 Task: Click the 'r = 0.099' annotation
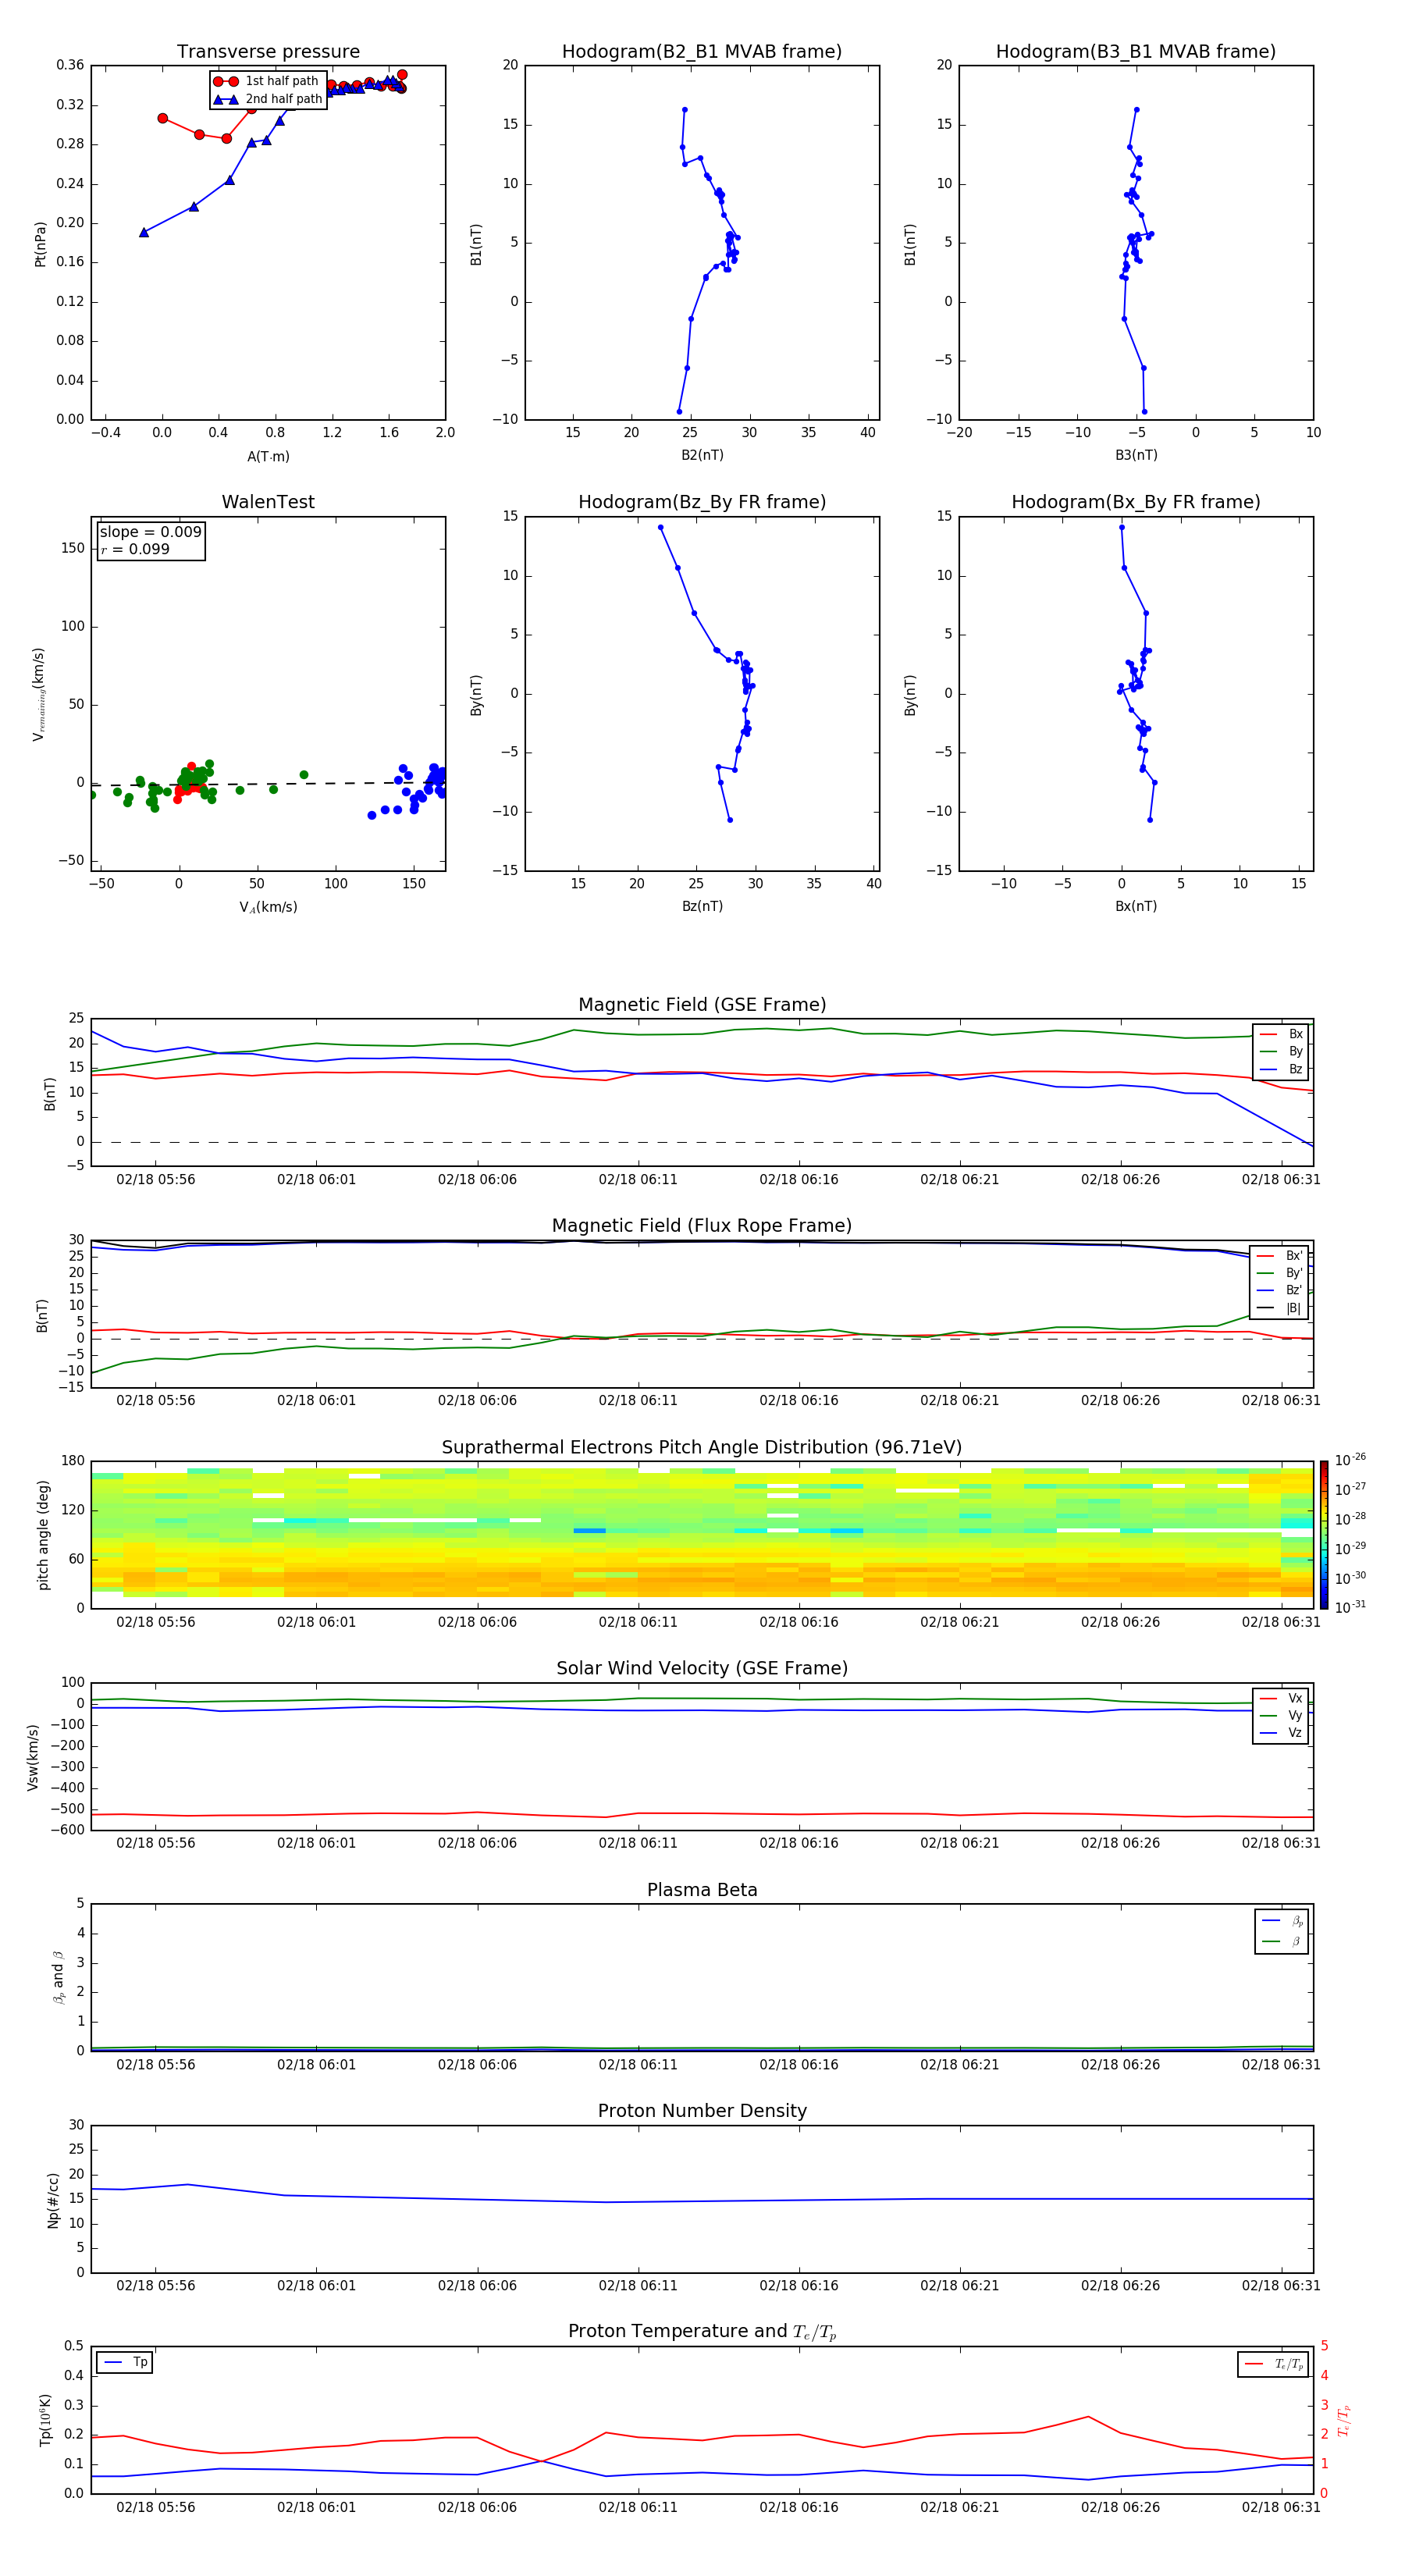point(135,549)
